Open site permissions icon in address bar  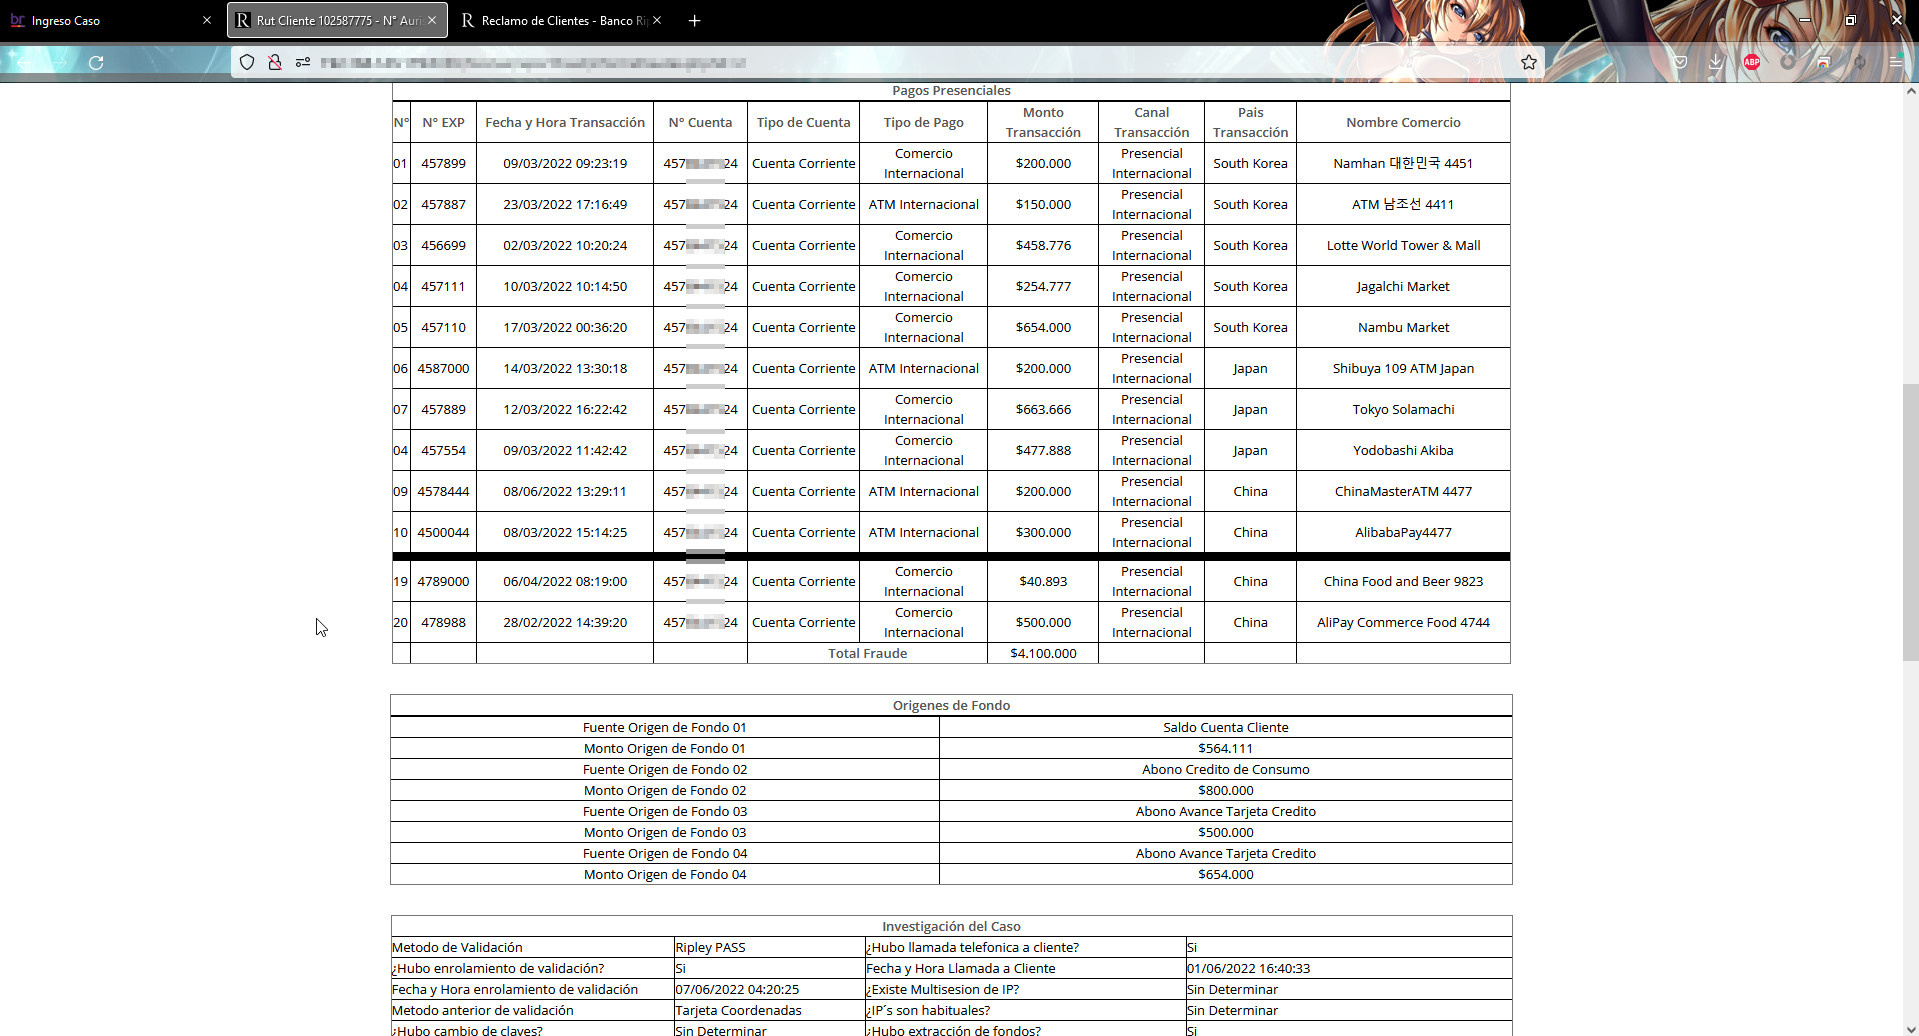[x=302, y=62]
